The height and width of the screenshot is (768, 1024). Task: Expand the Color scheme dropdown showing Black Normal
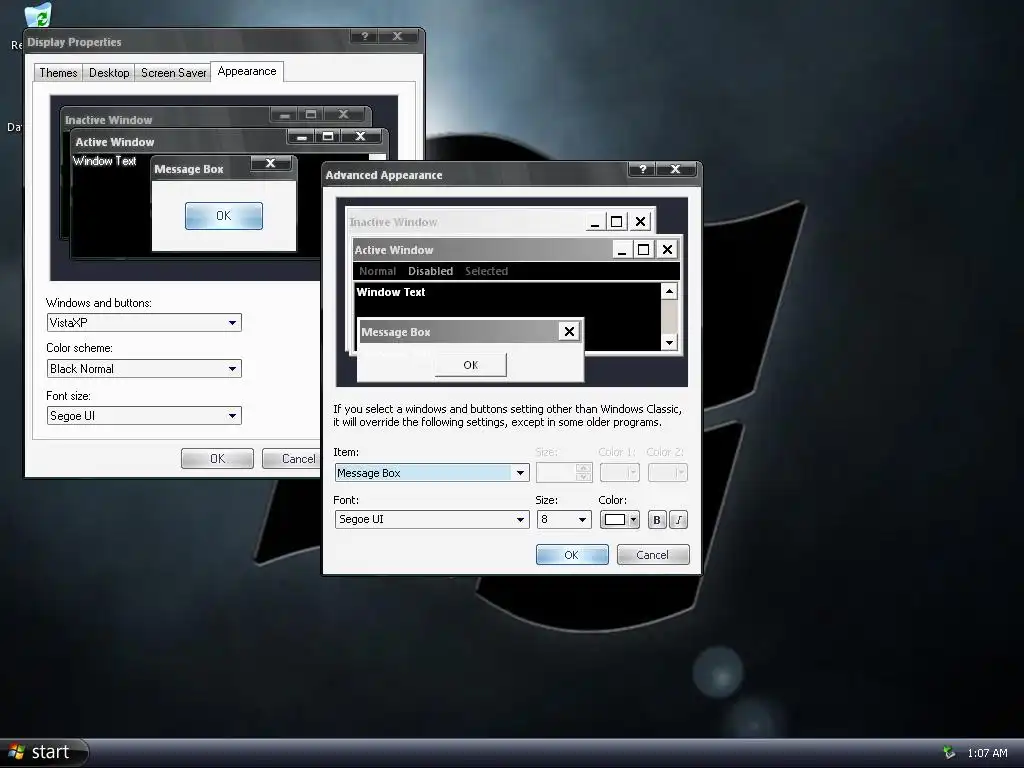(x=144, y=369)
